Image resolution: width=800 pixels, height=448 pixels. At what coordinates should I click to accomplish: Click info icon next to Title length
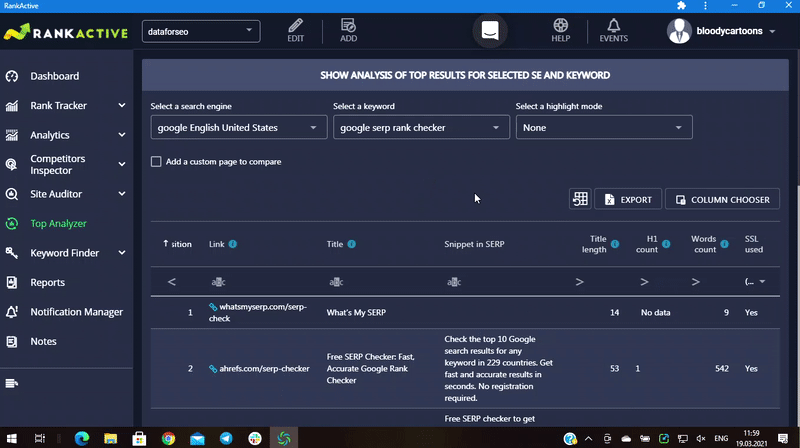tap(615, 244)
